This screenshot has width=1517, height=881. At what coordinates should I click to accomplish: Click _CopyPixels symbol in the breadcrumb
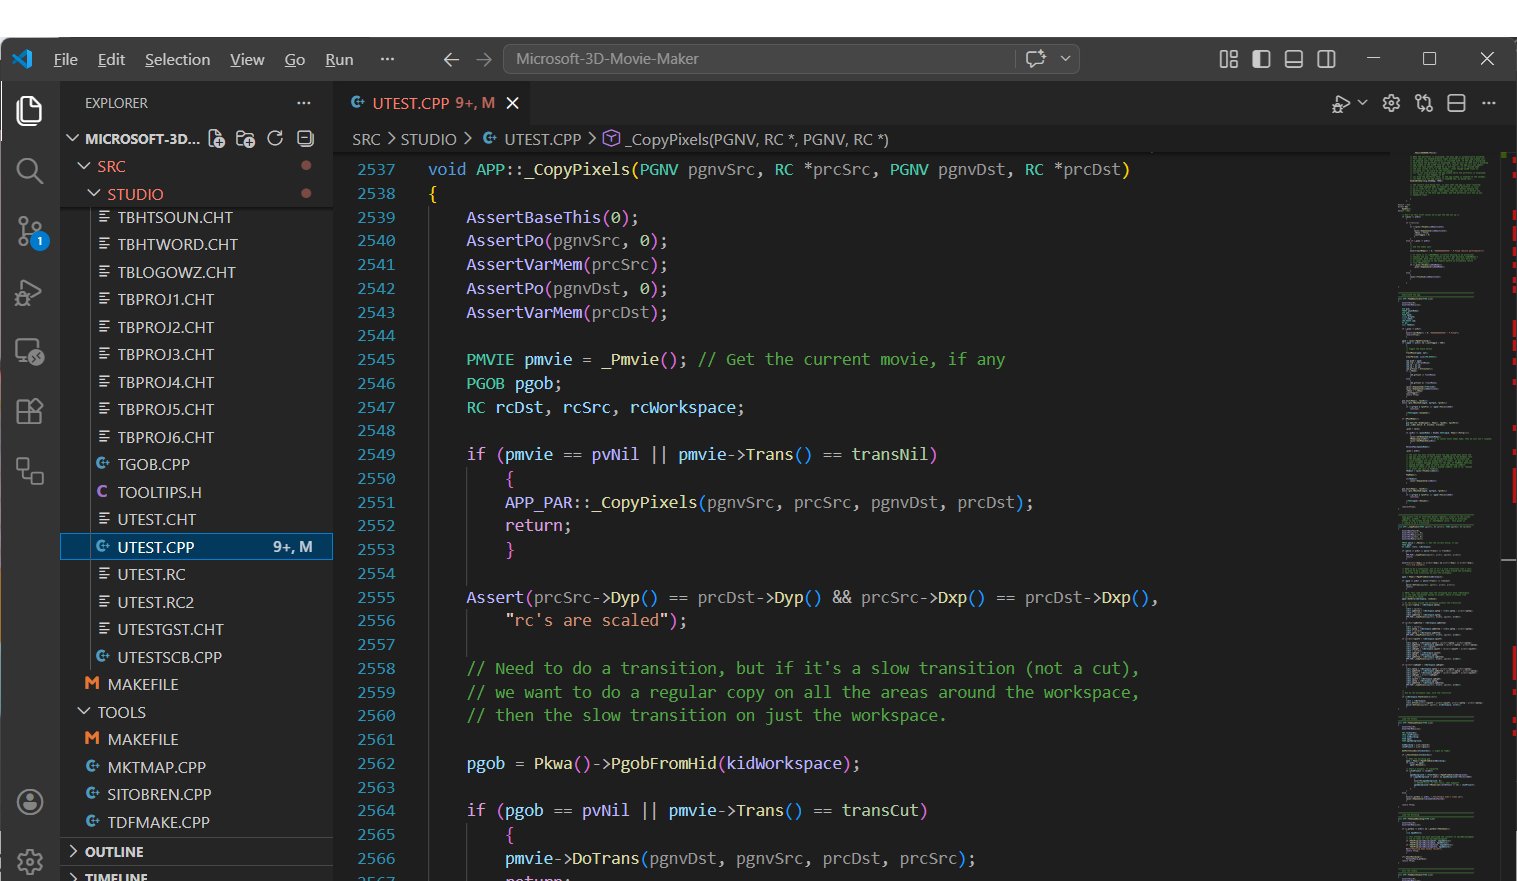(756, 139)
